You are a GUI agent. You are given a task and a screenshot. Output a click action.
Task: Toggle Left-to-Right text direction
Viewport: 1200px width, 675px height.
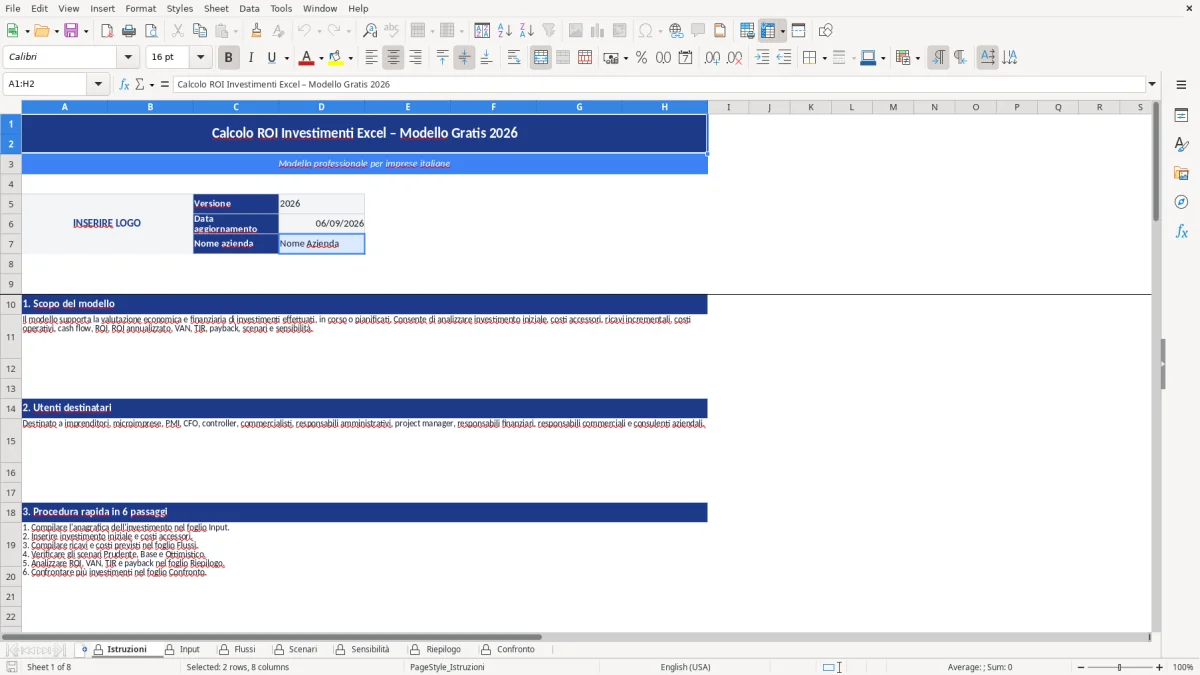tap(938, 58)
